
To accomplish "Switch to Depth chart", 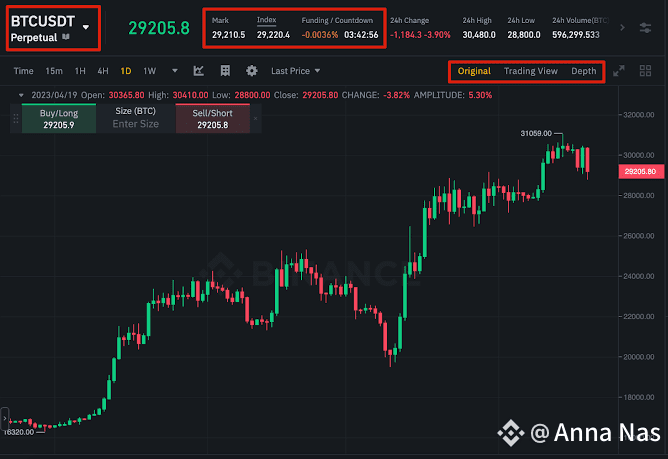I will click(584, 71).
